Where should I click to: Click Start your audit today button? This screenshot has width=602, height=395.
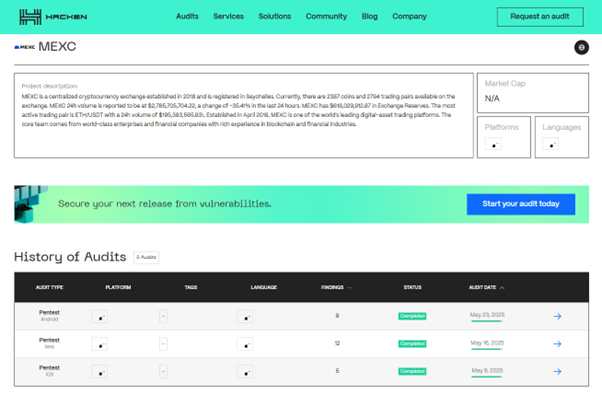click(521, 204)
